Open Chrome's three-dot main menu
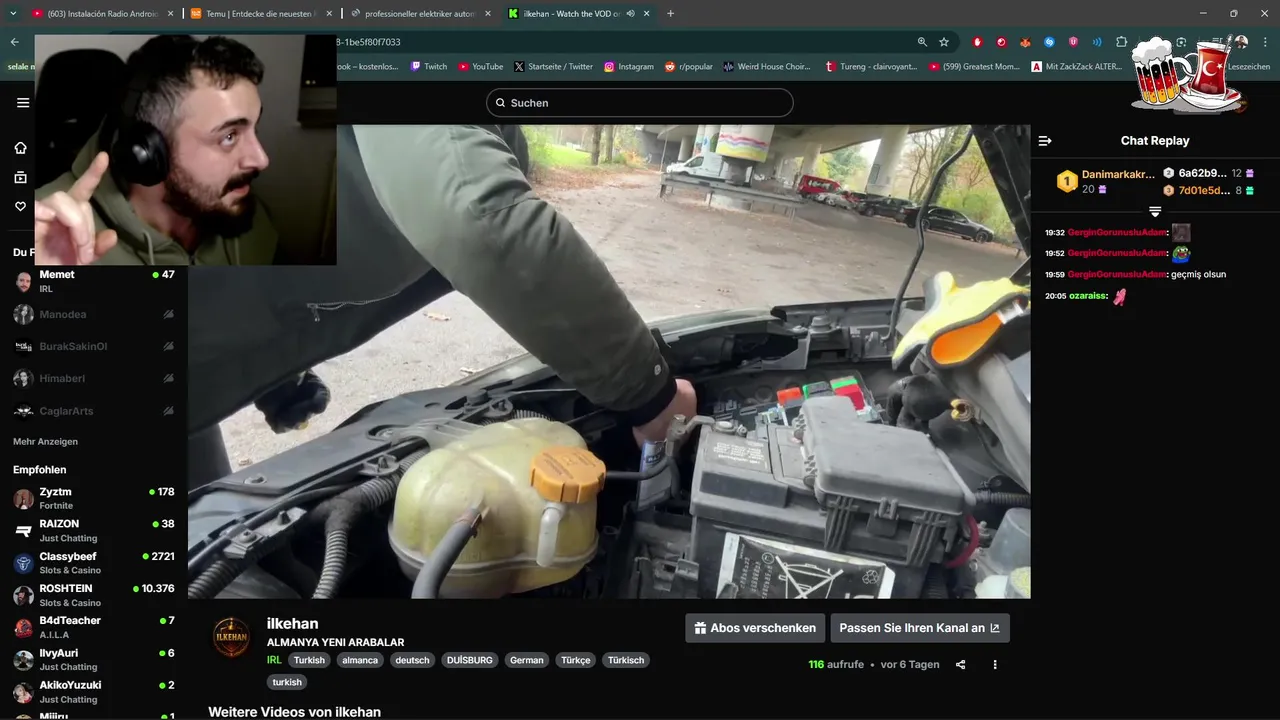 coord(1264,42)
